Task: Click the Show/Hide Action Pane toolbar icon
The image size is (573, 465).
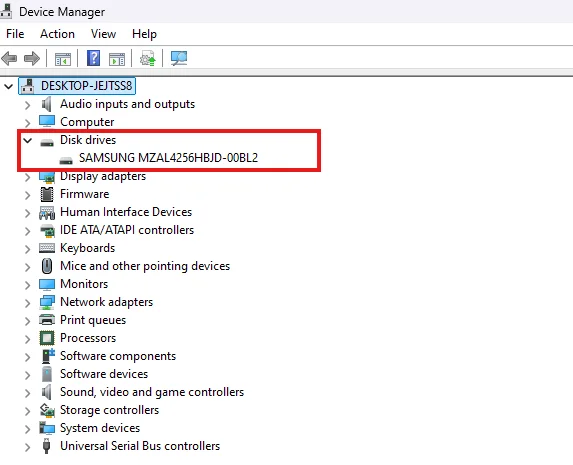Action: click(x=117, y=58)
